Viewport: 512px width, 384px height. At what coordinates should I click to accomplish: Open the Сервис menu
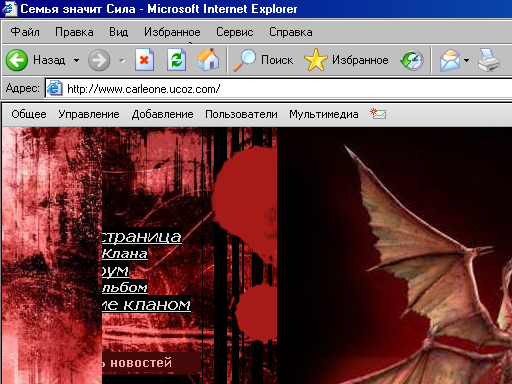click(235, 32)
